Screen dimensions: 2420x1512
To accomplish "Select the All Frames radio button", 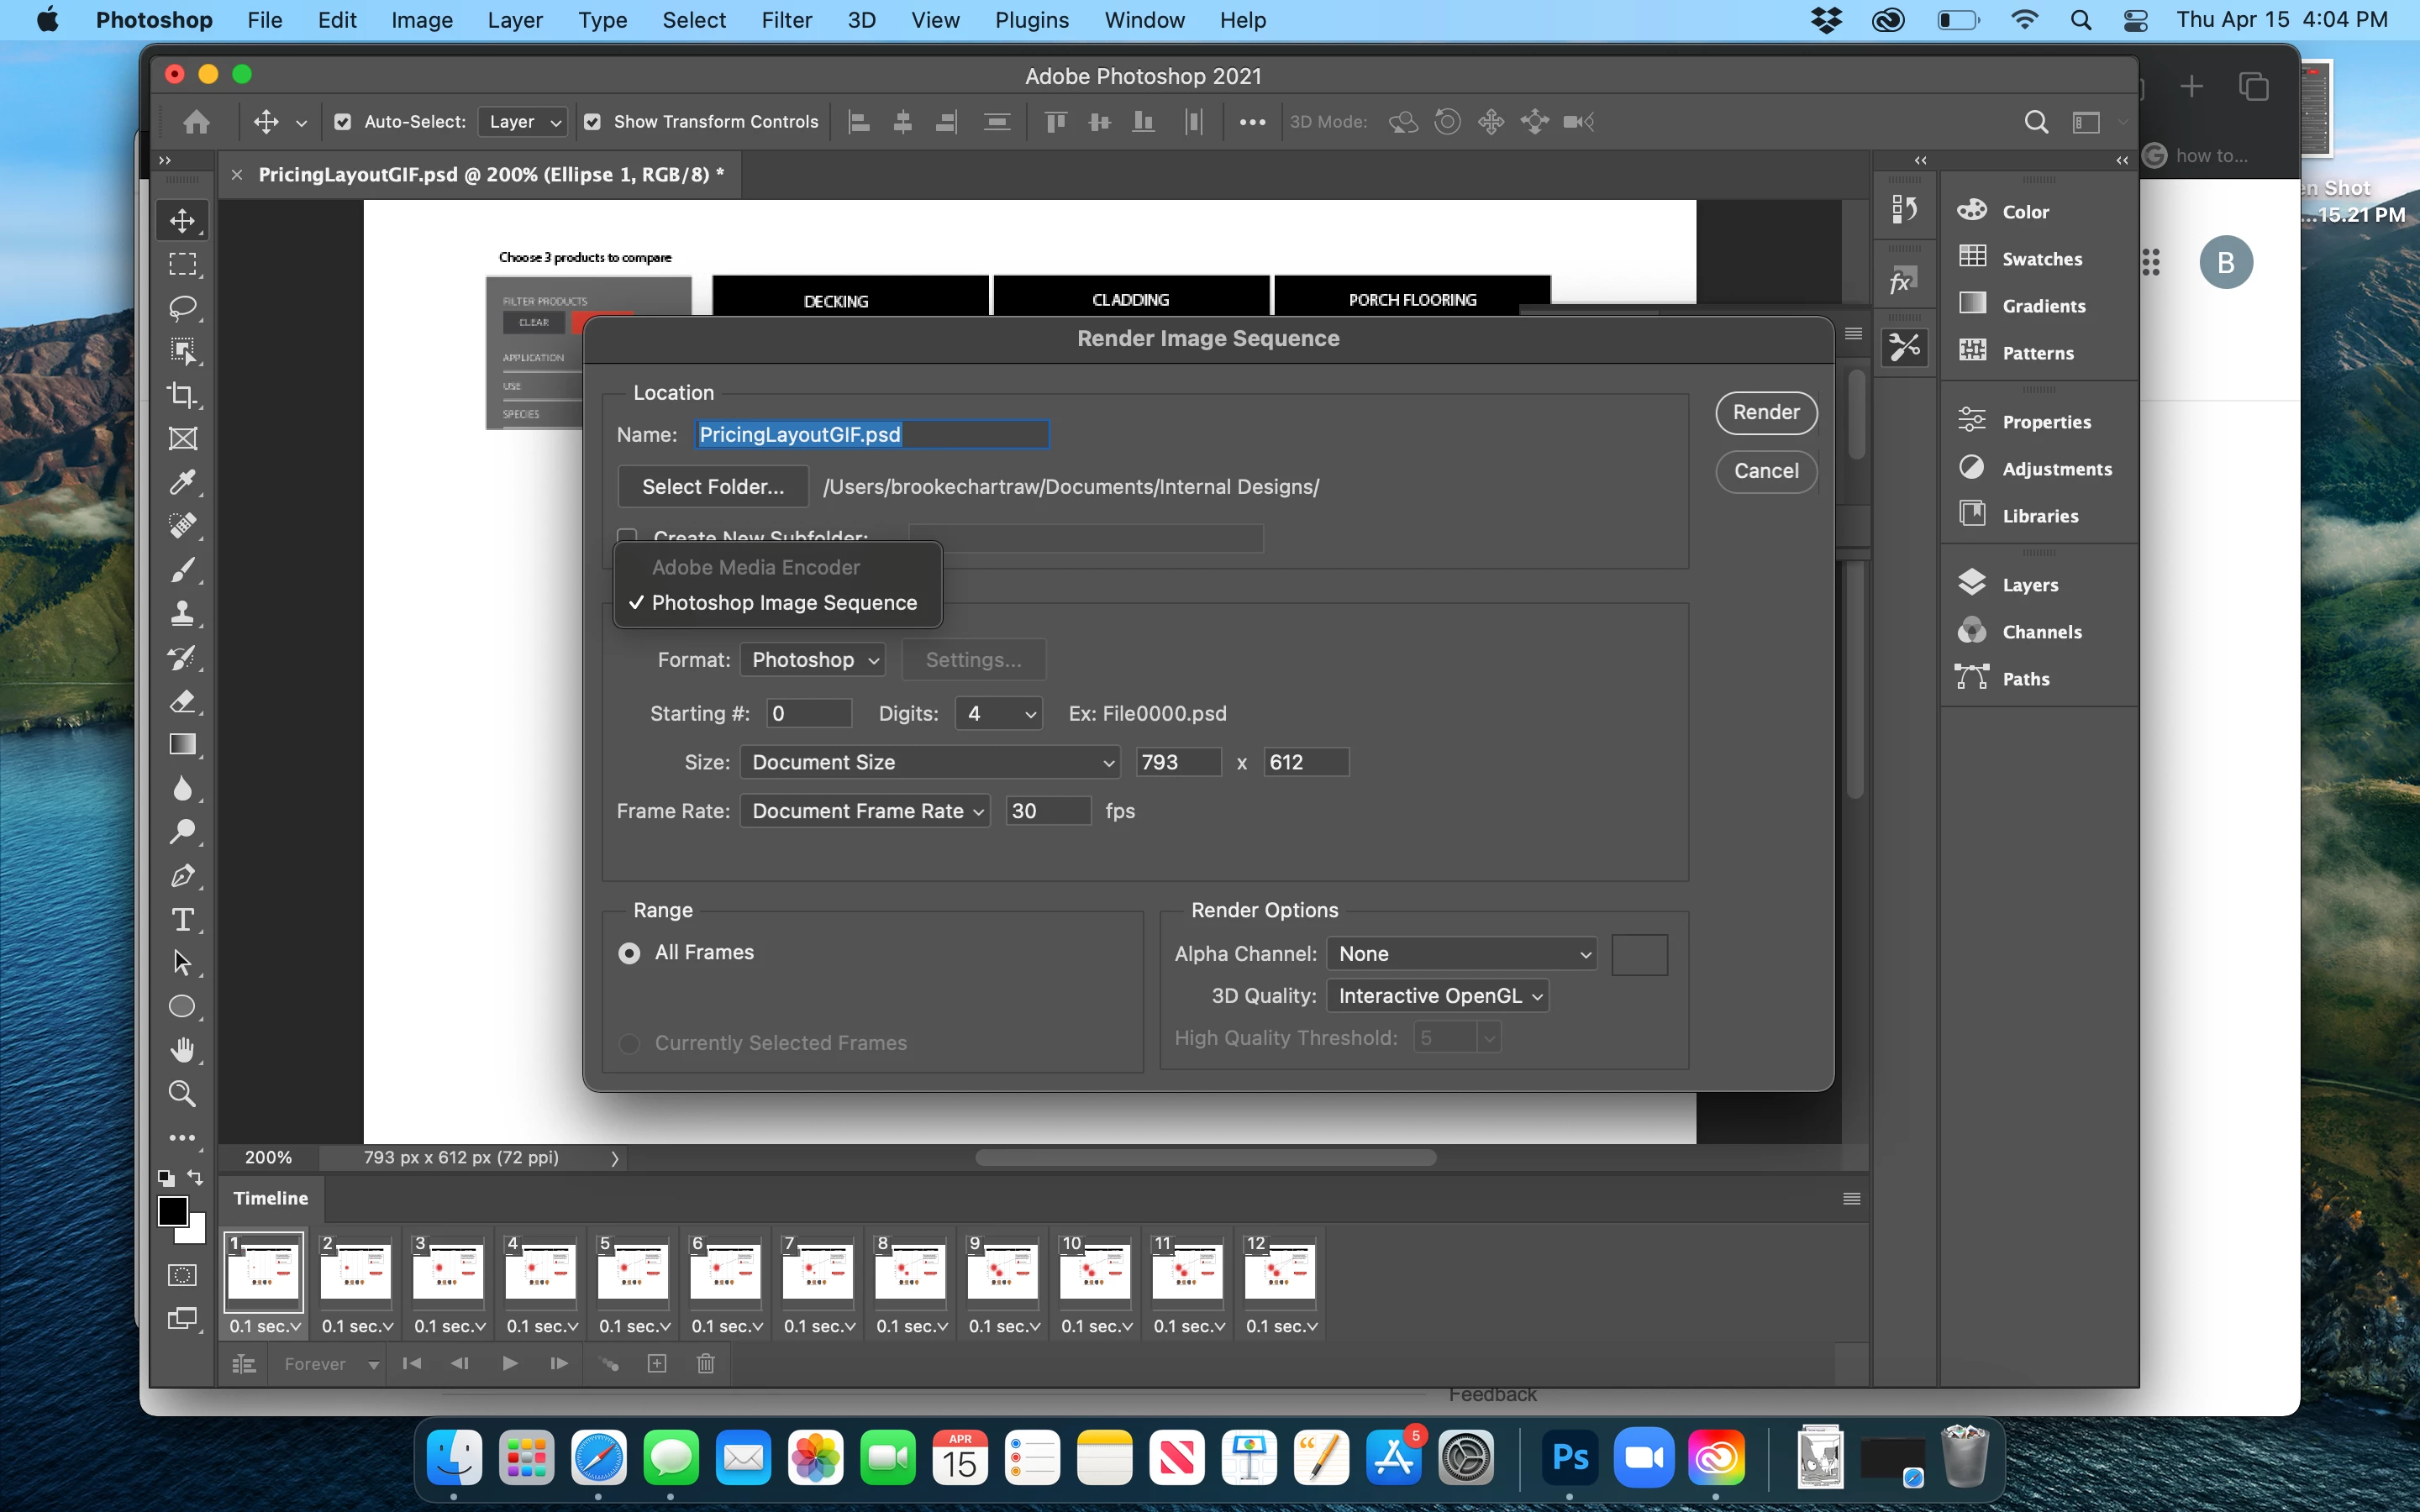I will (629, 953).
